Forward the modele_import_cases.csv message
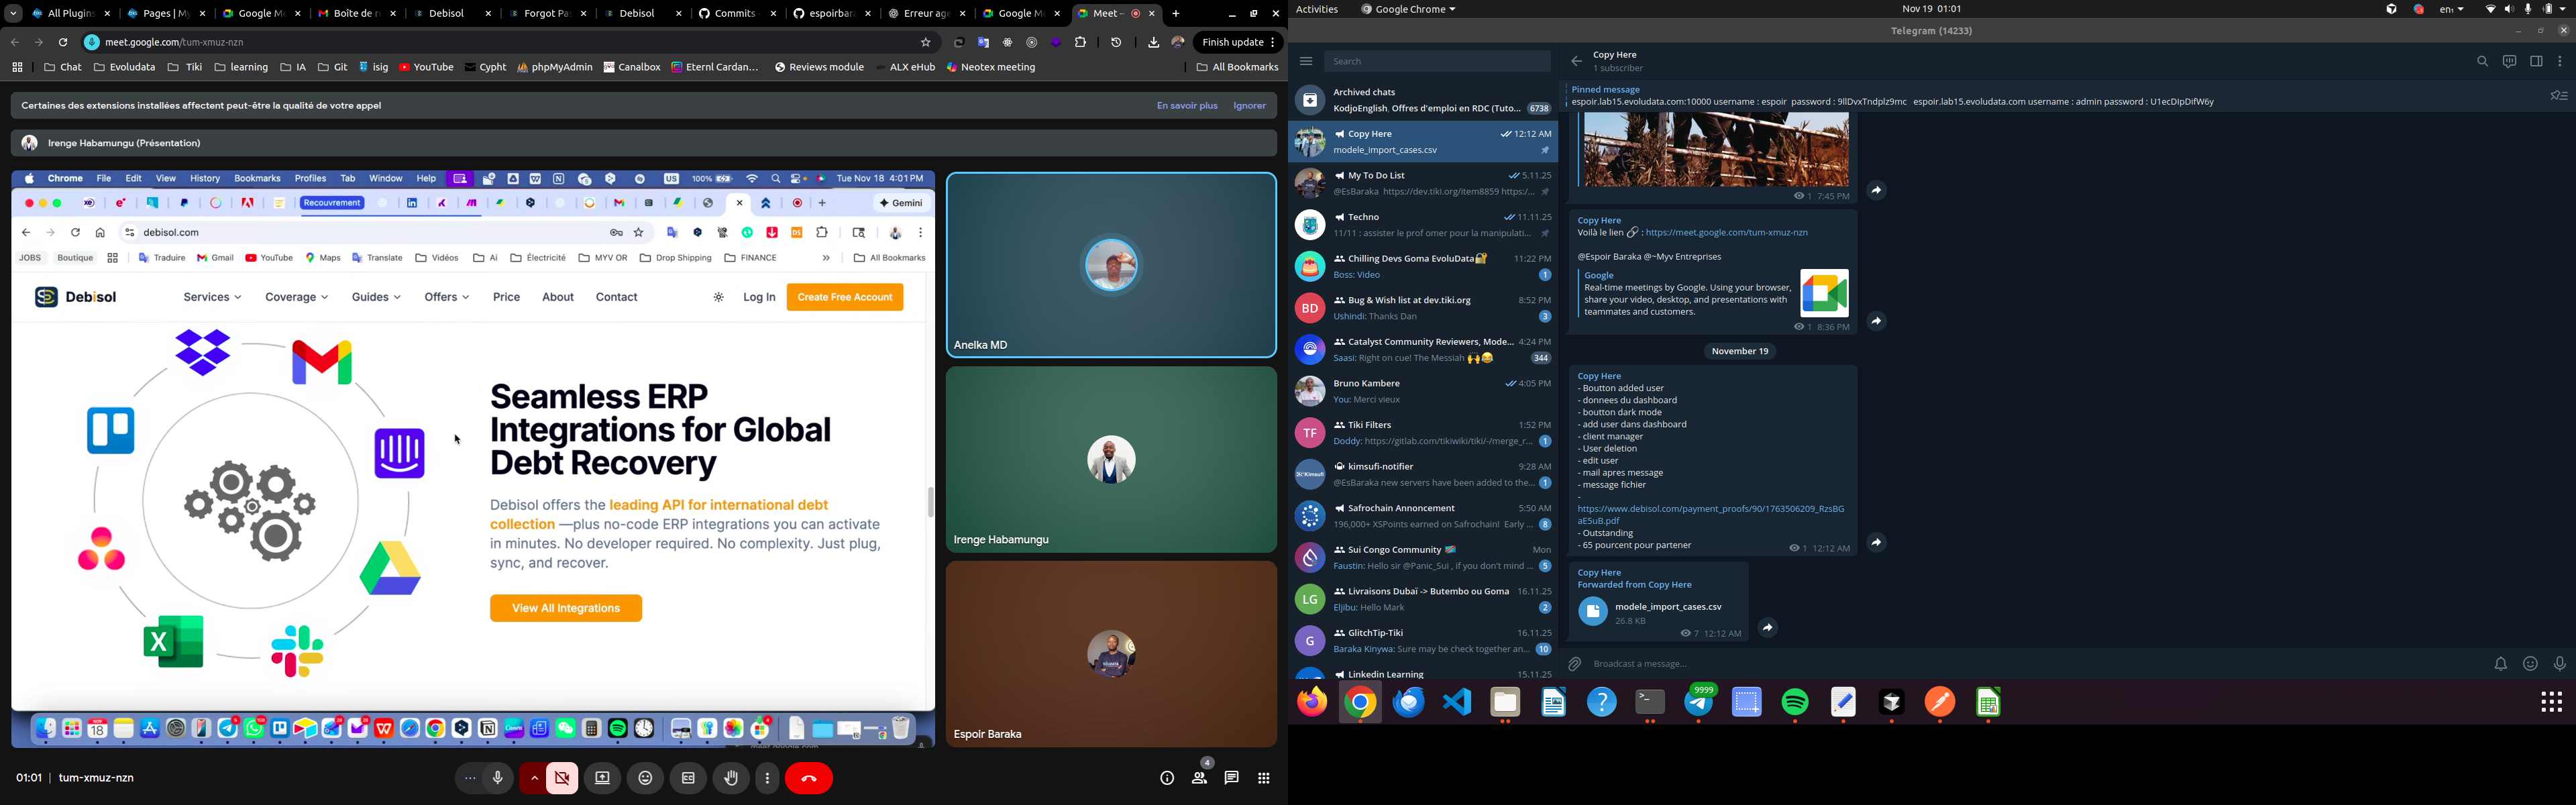The image size is (2576, 805). tap(1768, 628)
